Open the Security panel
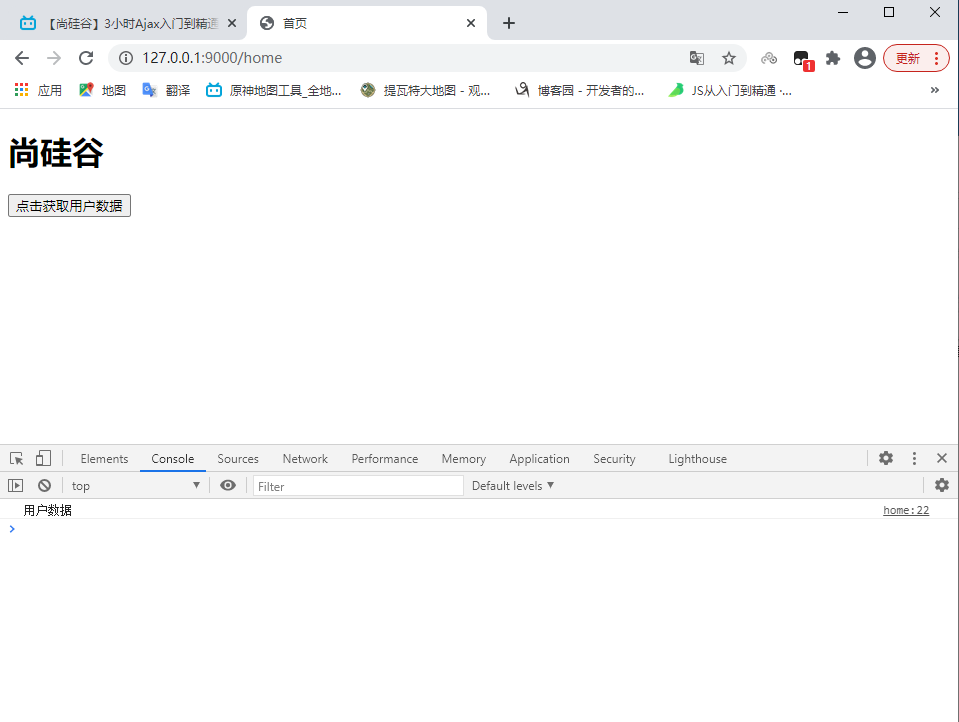This screenshot has height=722, width=959. [x=614, y=459]
